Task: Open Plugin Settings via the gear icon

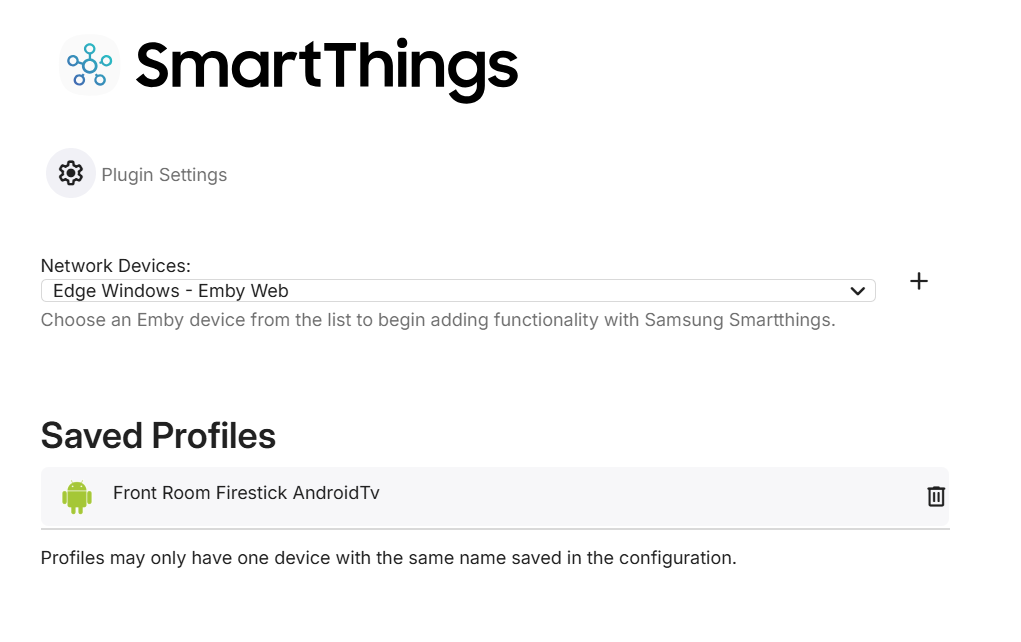Action: (x=70, y=173)
